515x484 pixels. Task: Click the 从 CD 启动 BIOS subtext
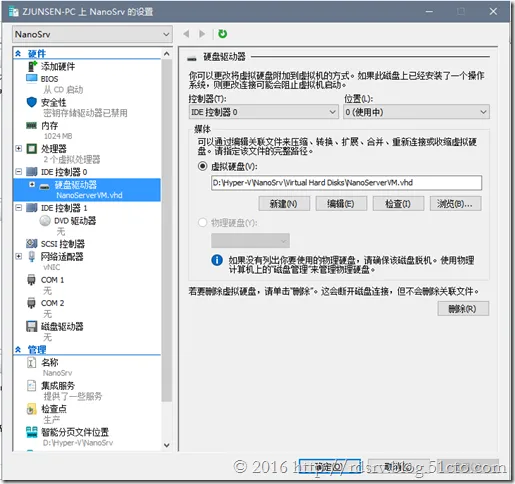pos(63,90)
